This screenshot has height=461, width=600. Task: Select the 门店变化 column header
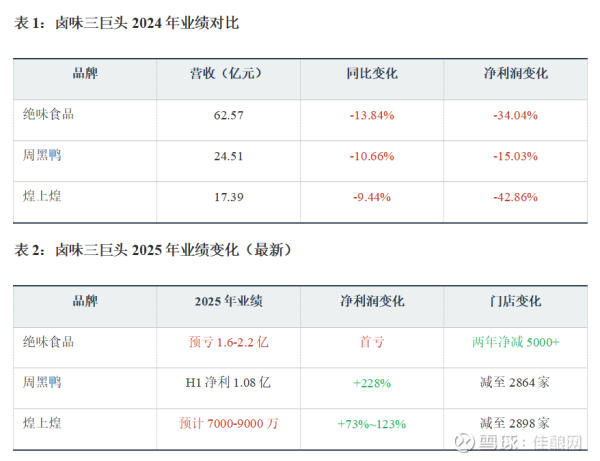(515, 300)
